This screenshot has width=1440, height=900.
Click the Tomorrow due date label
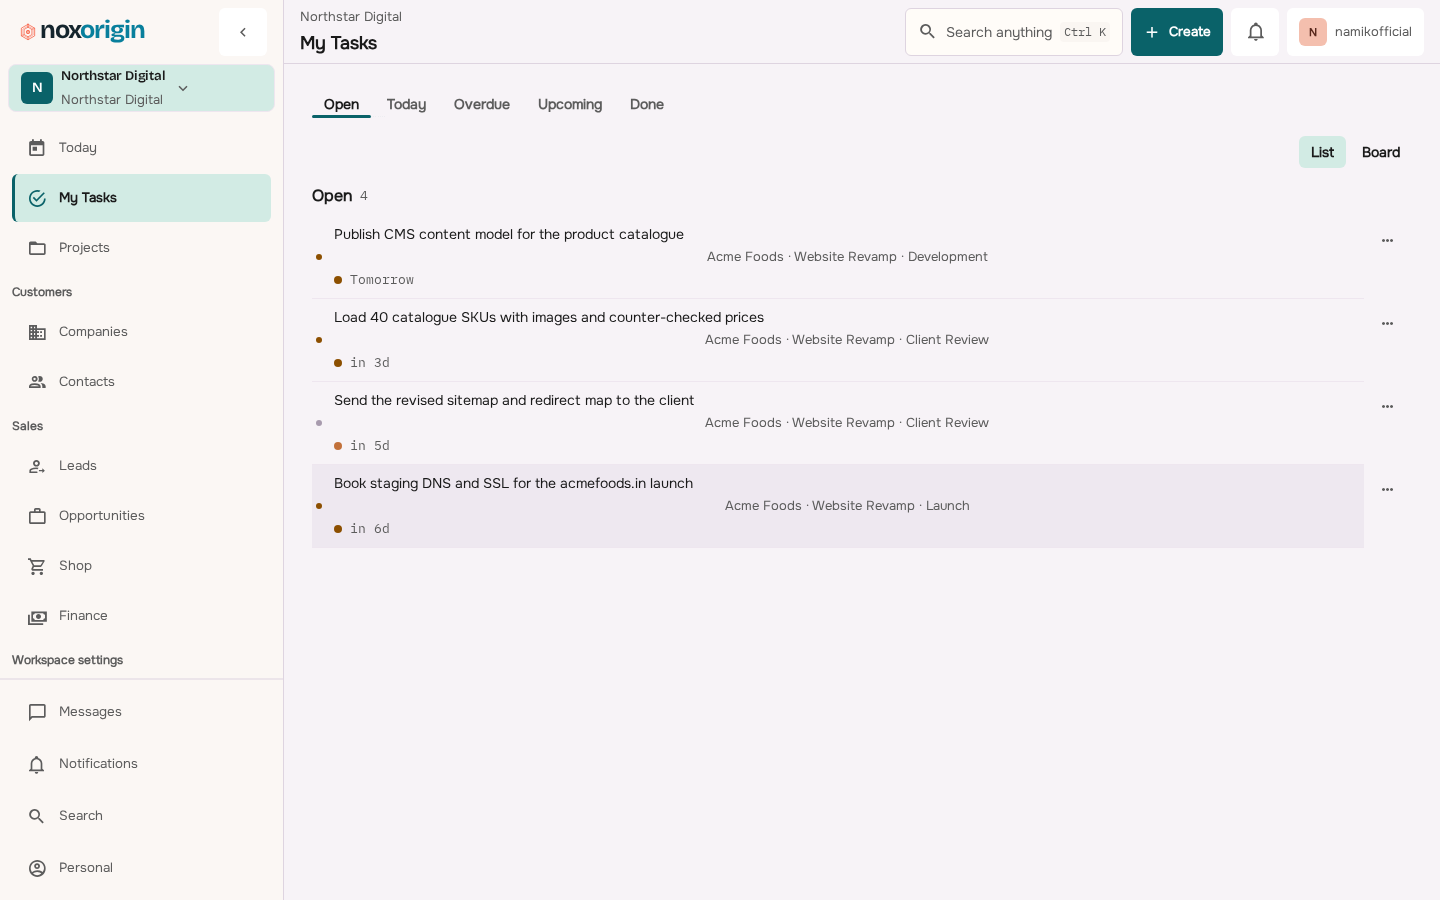point(382,280)
